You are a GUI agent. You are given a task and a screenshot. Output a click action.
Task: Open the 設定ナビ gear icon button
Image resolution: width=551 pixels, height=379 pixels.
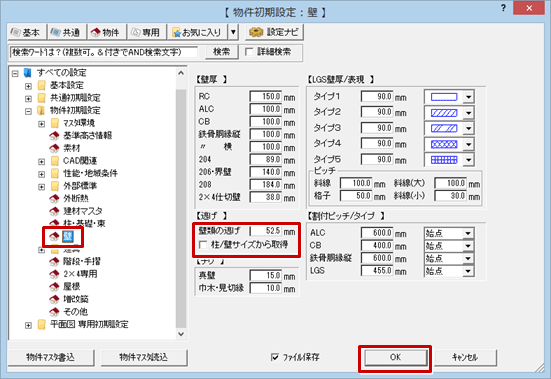pos(274,32)
